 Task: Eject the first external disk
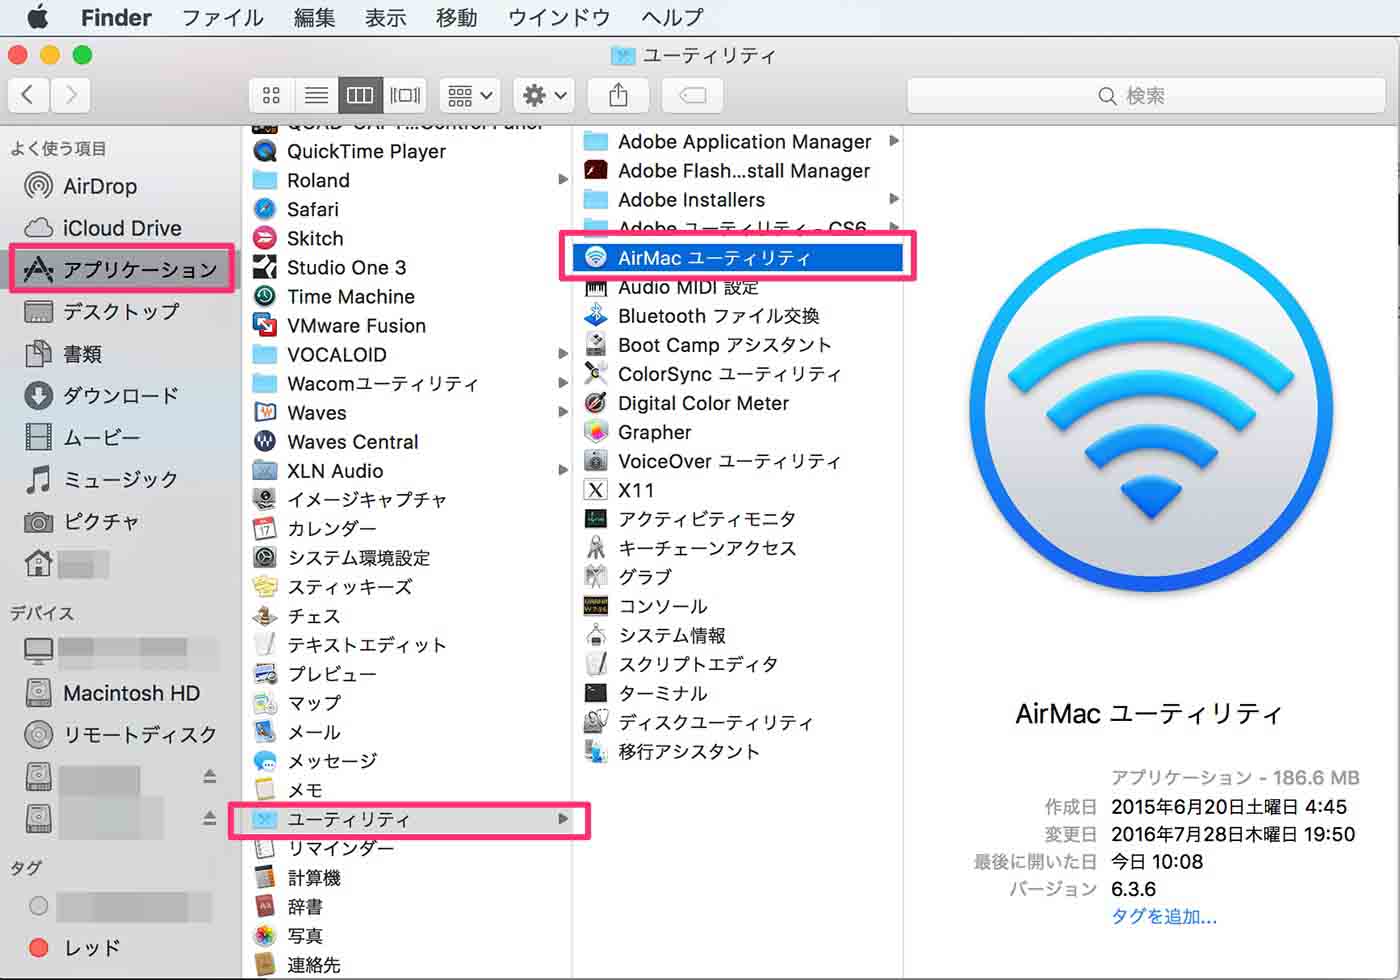(x=209, y=776)
